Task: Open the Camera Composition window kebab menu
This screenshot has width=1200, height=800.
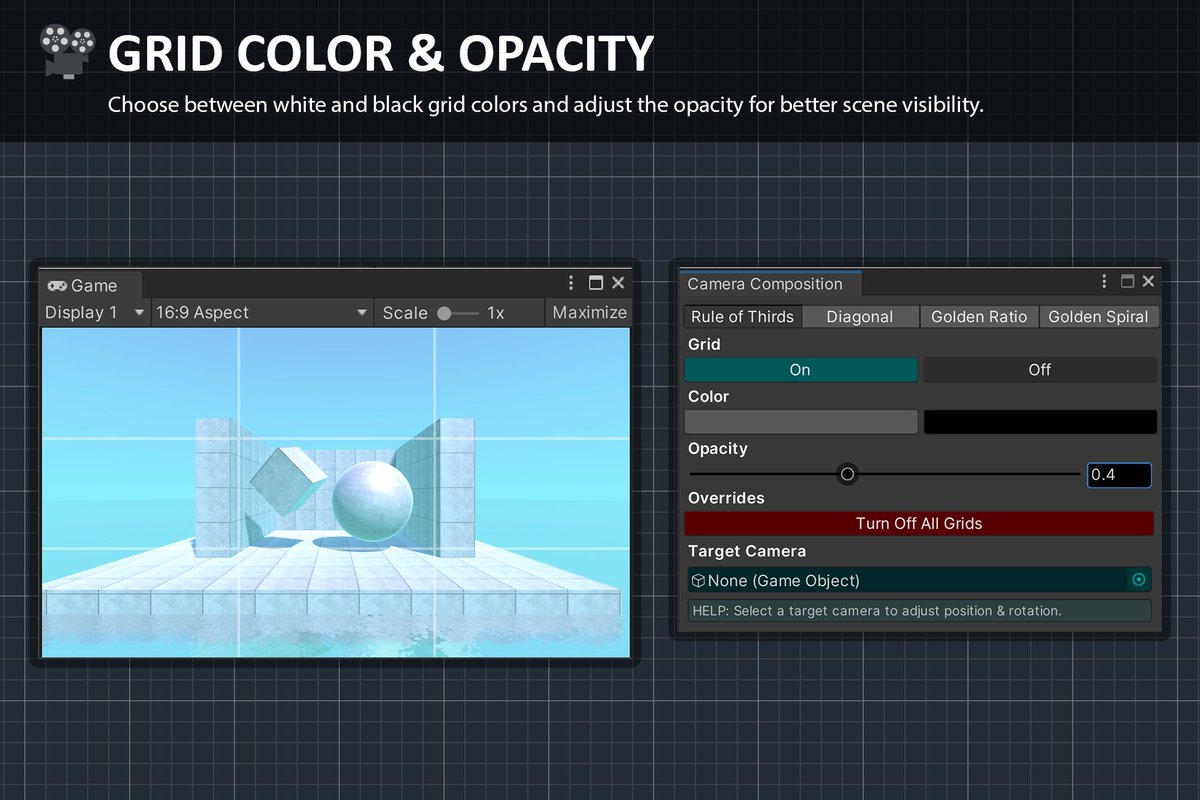Action: 1104,282
